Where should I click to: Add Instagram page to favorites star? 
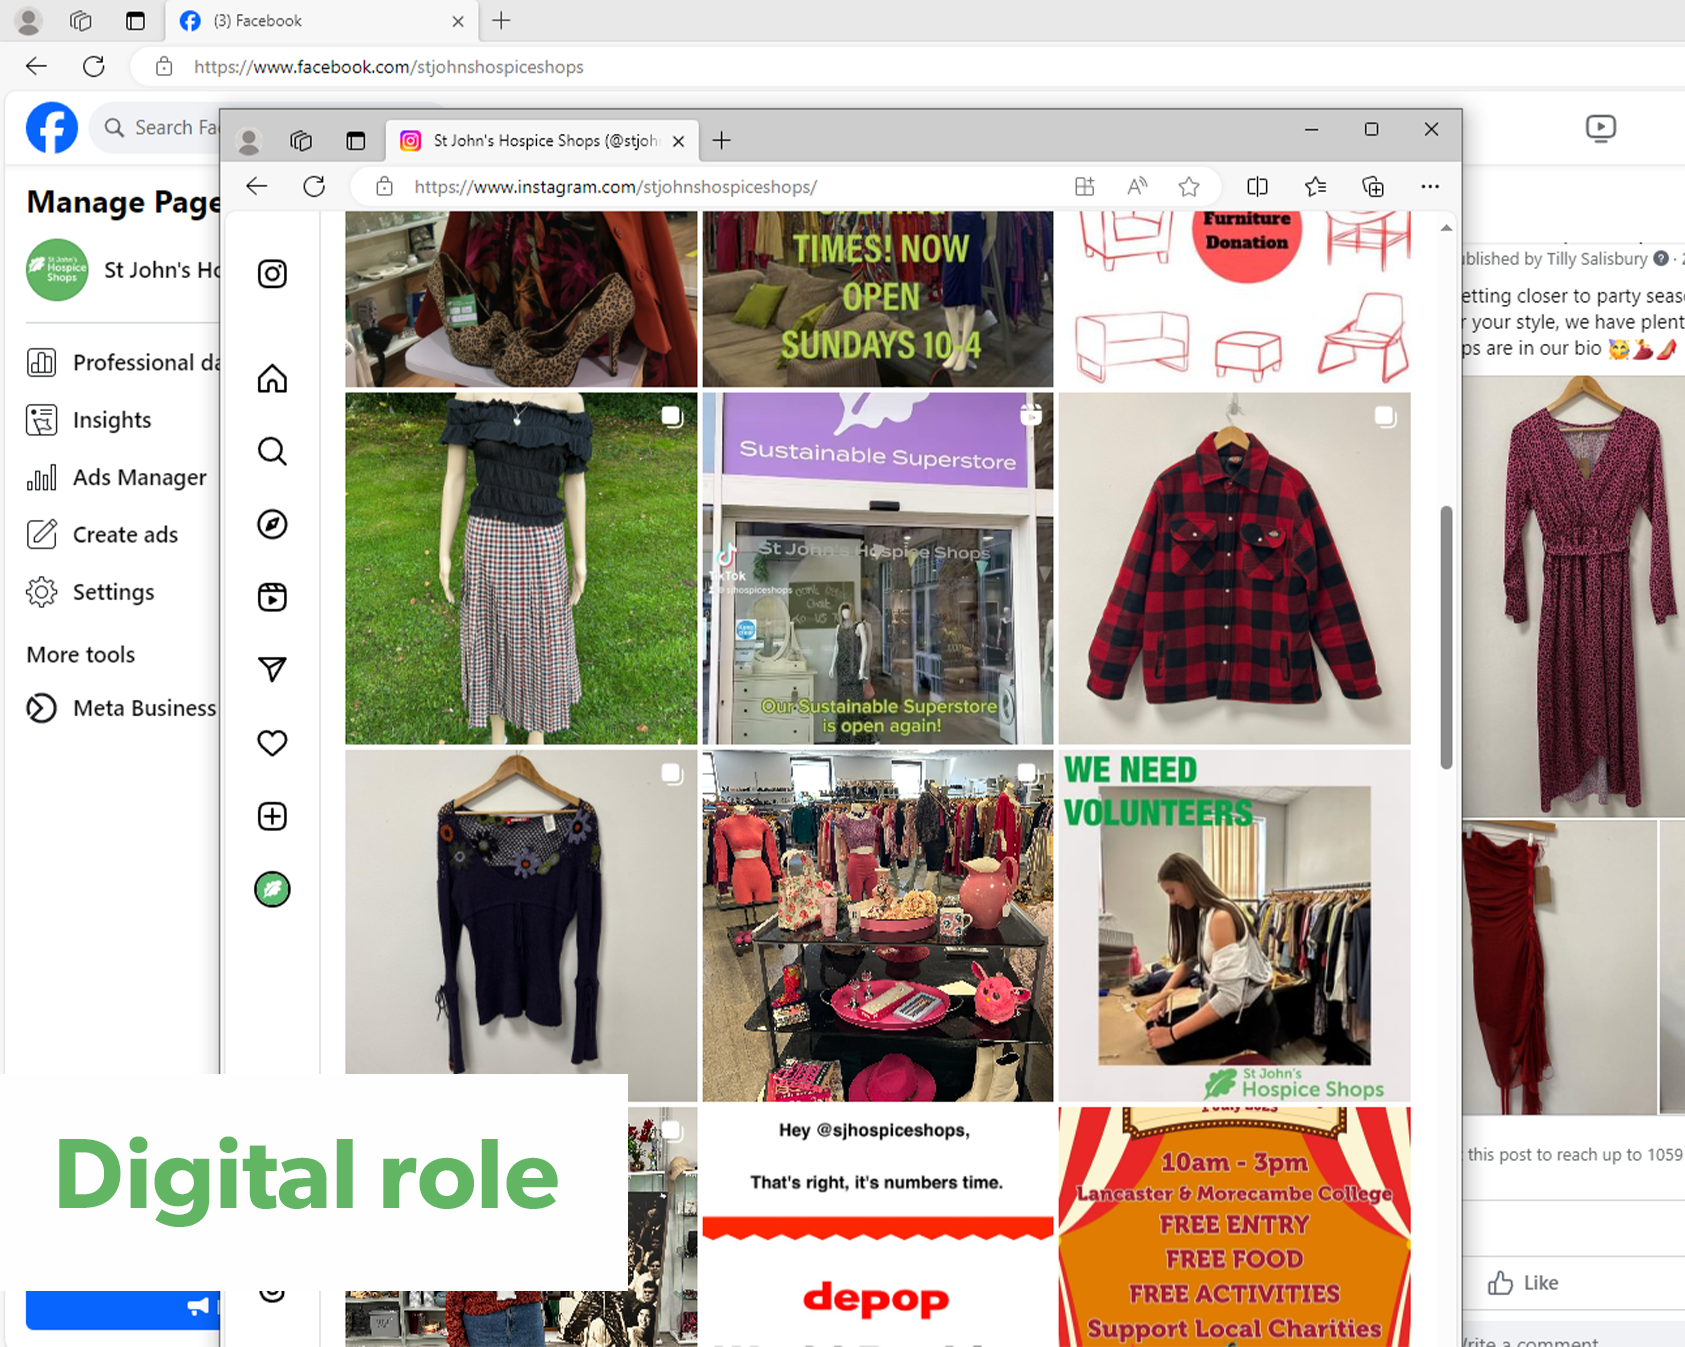(1188, 186)
